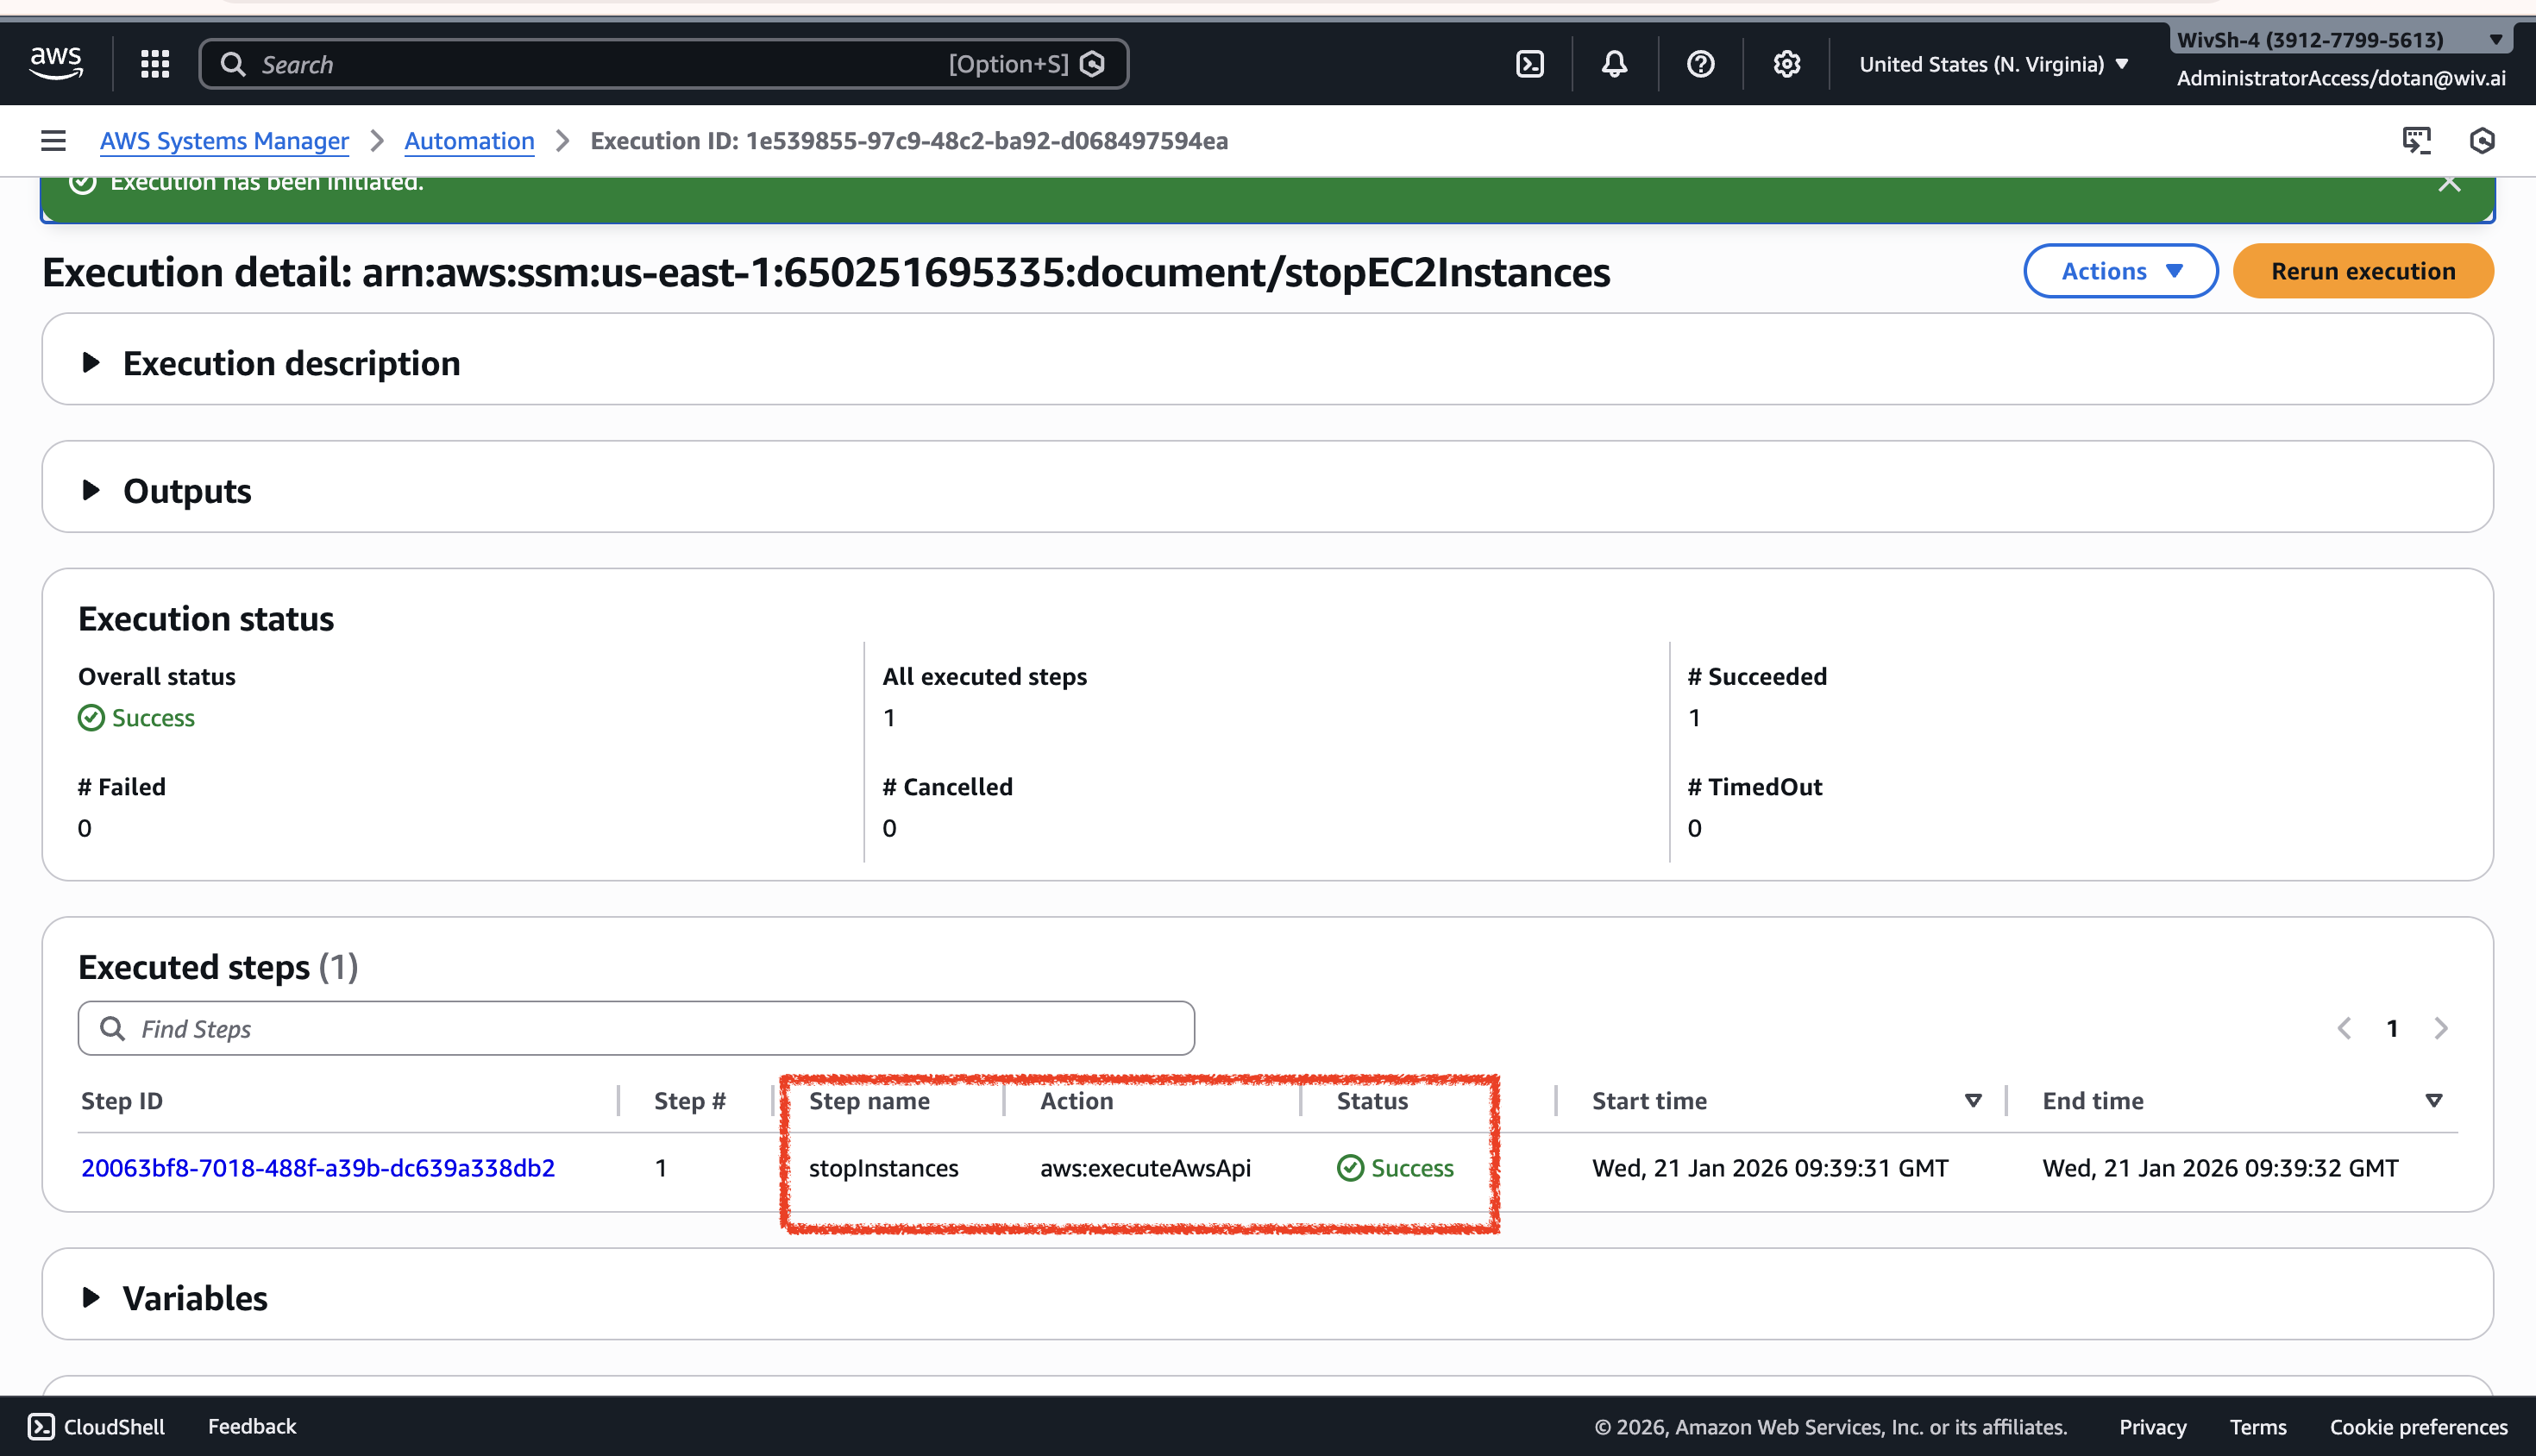
Task: Open the hamburger side navigation menu
Action: click(53, 141)
